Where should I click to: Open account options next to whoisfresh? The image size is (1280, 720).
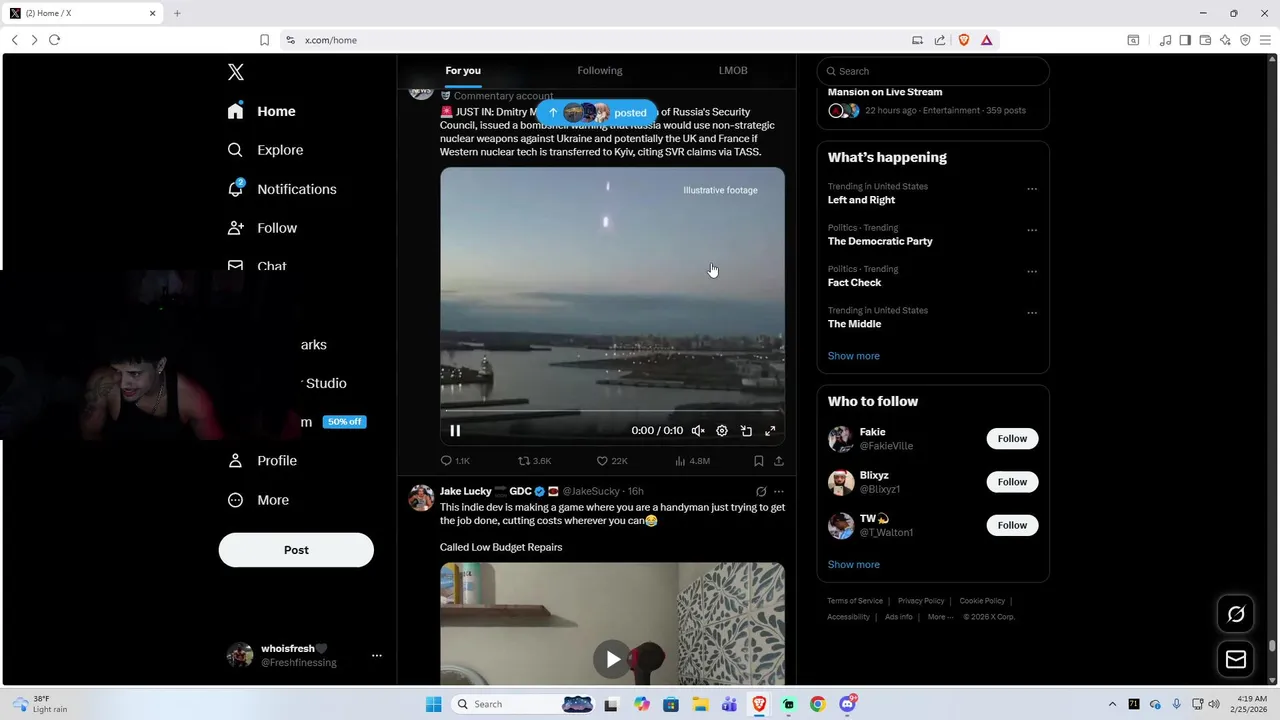(377, 655)
